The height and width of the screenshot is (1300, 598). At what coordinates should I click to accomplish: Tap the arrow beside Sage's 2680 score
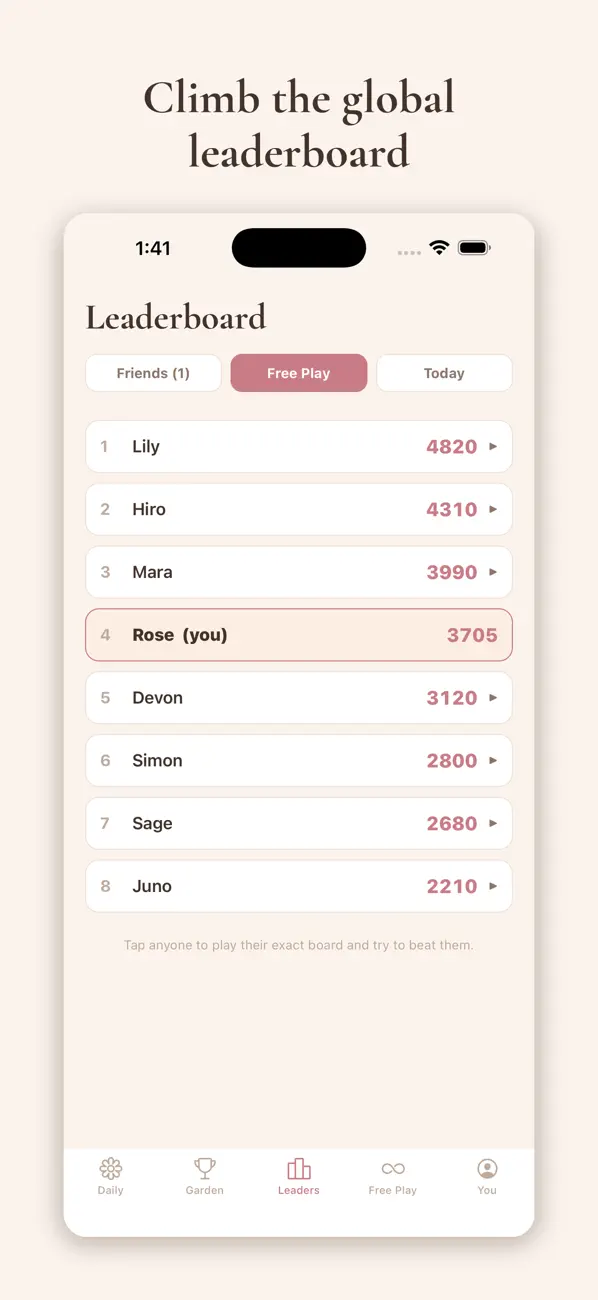point(493,824)
